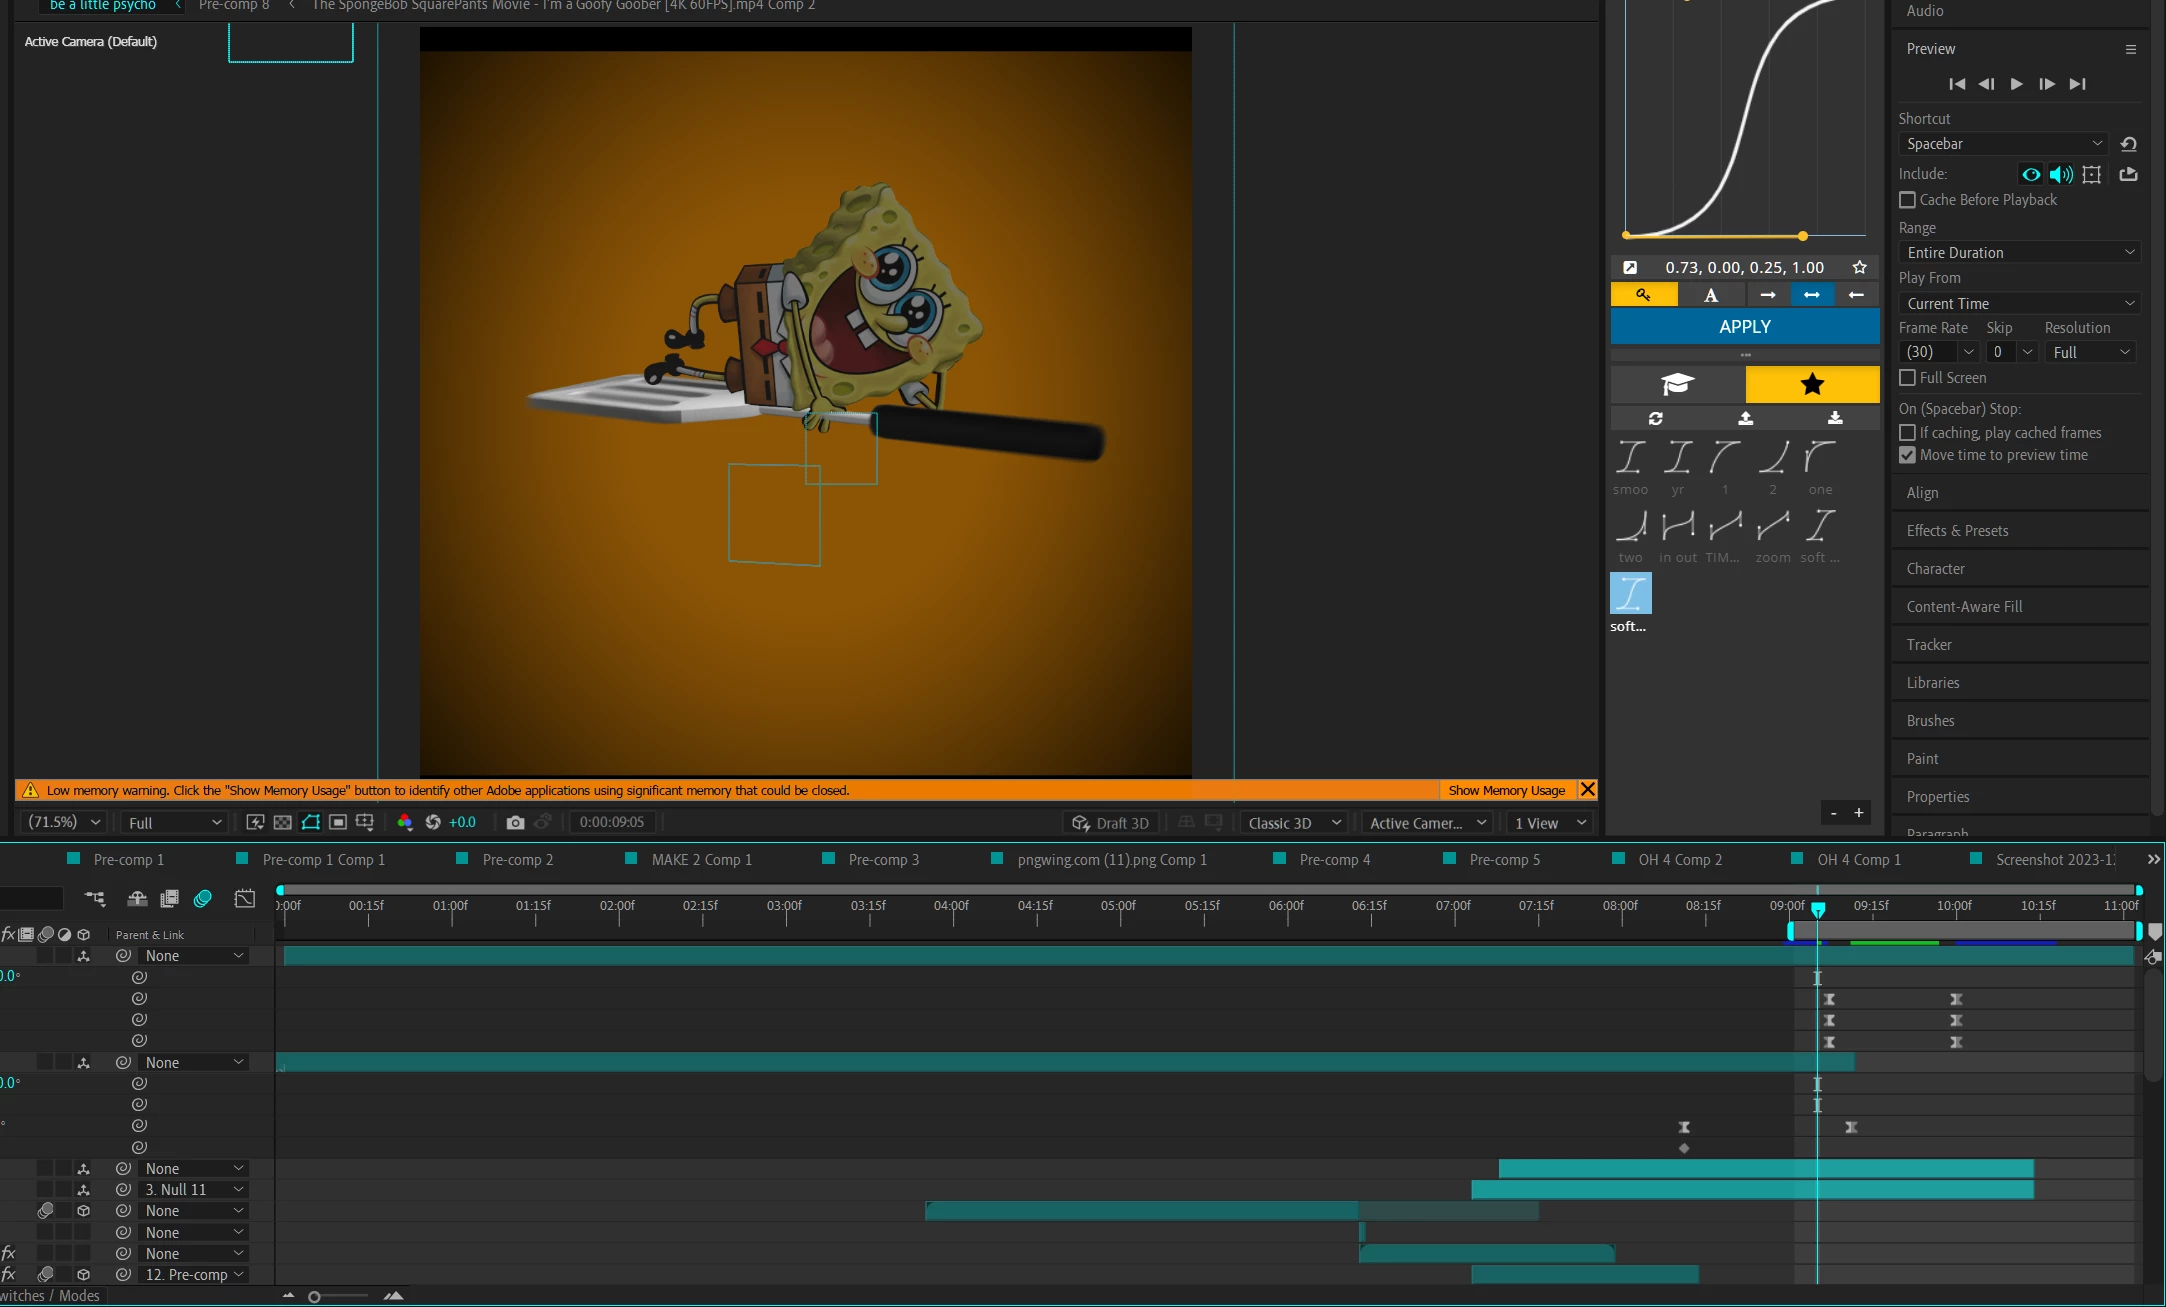This screenshot has width=2166, height=1307.
Task: Open the Entire Duration range dropdown
Action: click(x=2018, y=253)
